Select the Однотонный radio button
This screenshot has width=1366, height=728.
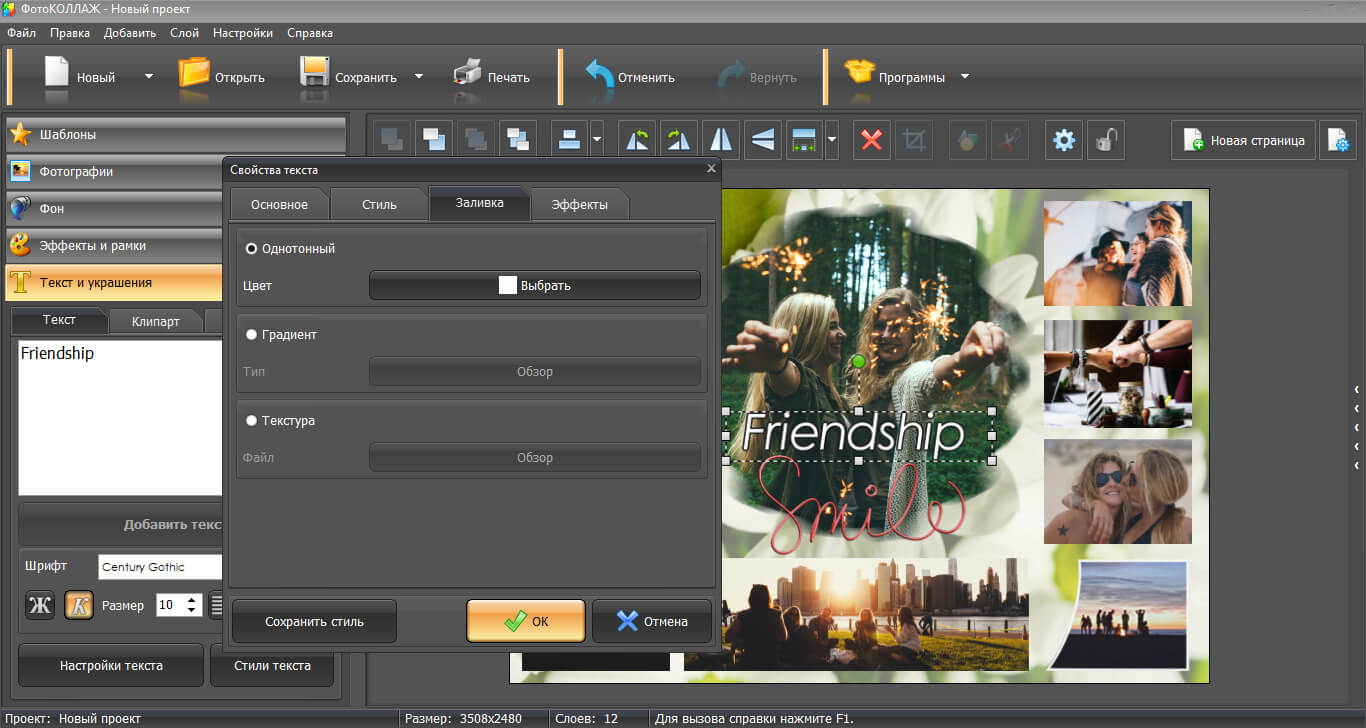click(x=251, y=249)
